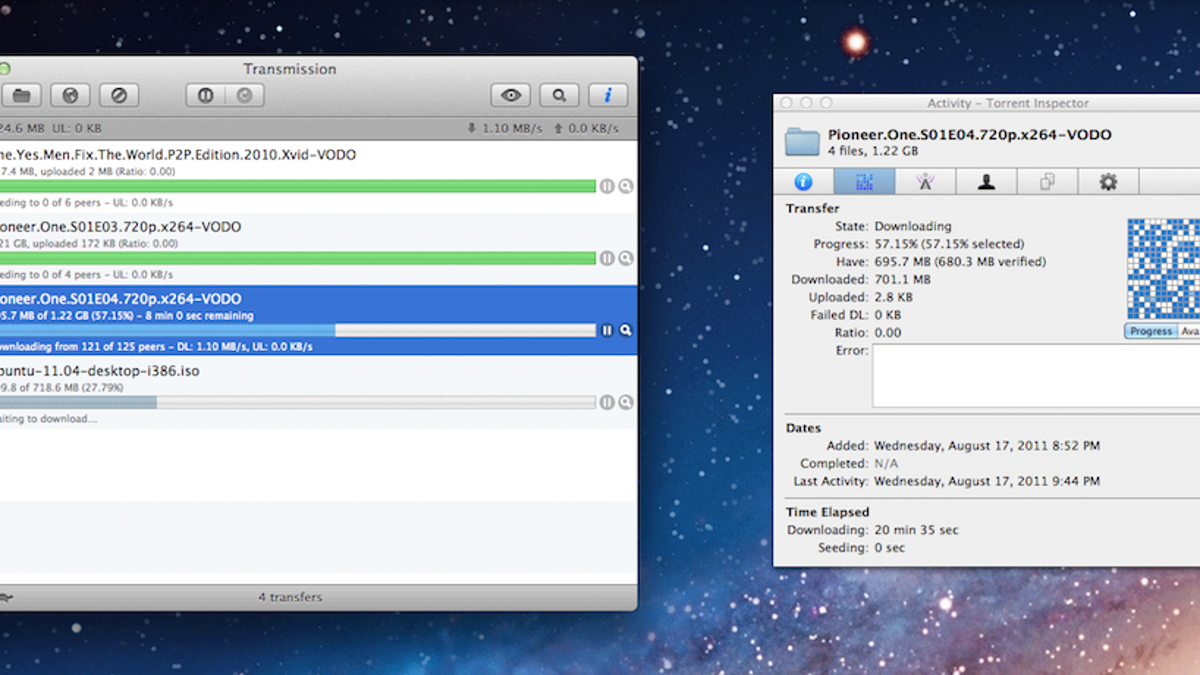The height and width of the screenshot is (675, 1200).
Task: Select the Progress pieces view segment
Action: [1151, 331]
